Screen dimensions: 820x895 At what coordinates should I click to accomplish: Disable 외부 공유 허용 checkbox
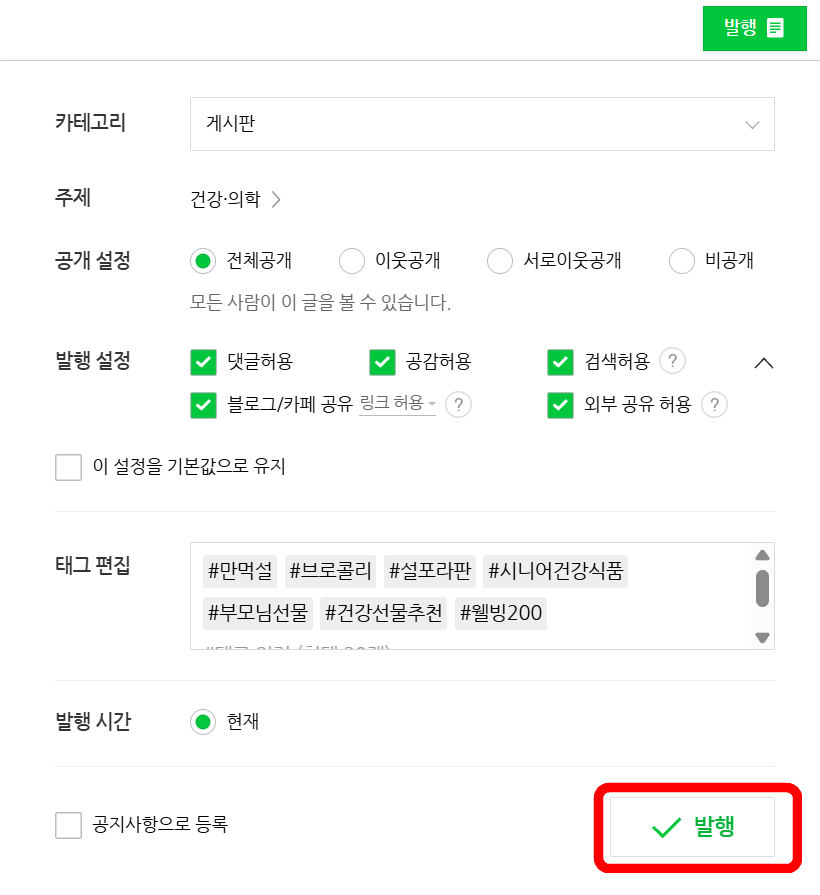click(x=560, y=404)
